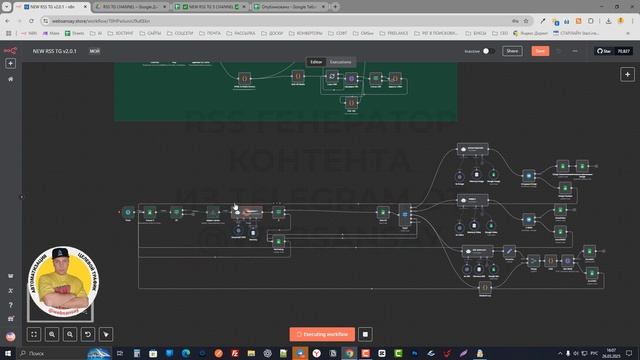The image size is (640, 360).
Task: Select the Switch node in the workflow
Action: click(x=405, y=215)
